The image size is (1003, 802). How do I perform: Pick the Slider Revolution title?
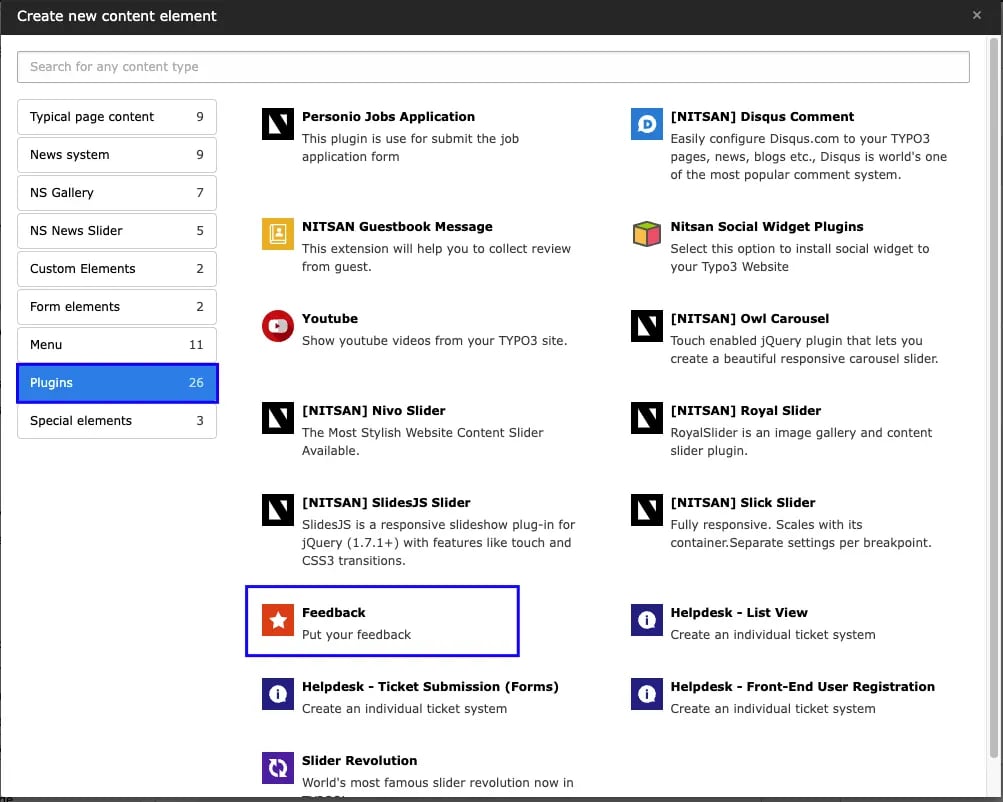tap(359, 761)
